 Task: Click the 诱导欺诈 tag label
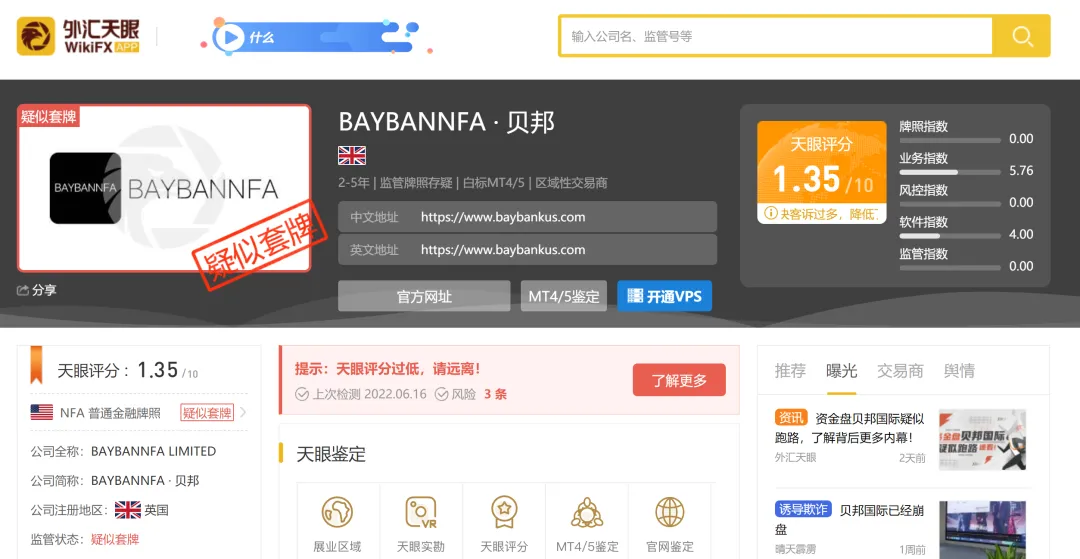point(803,509)
